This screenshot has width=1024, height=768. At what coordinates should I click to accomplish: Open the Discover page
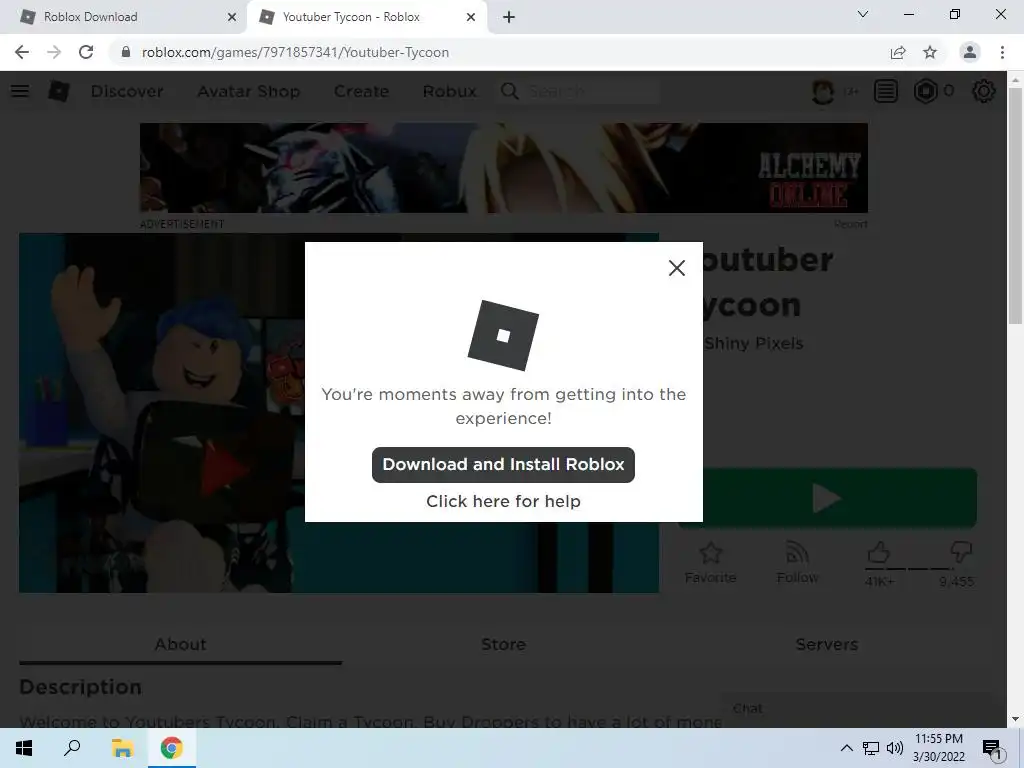127,91
